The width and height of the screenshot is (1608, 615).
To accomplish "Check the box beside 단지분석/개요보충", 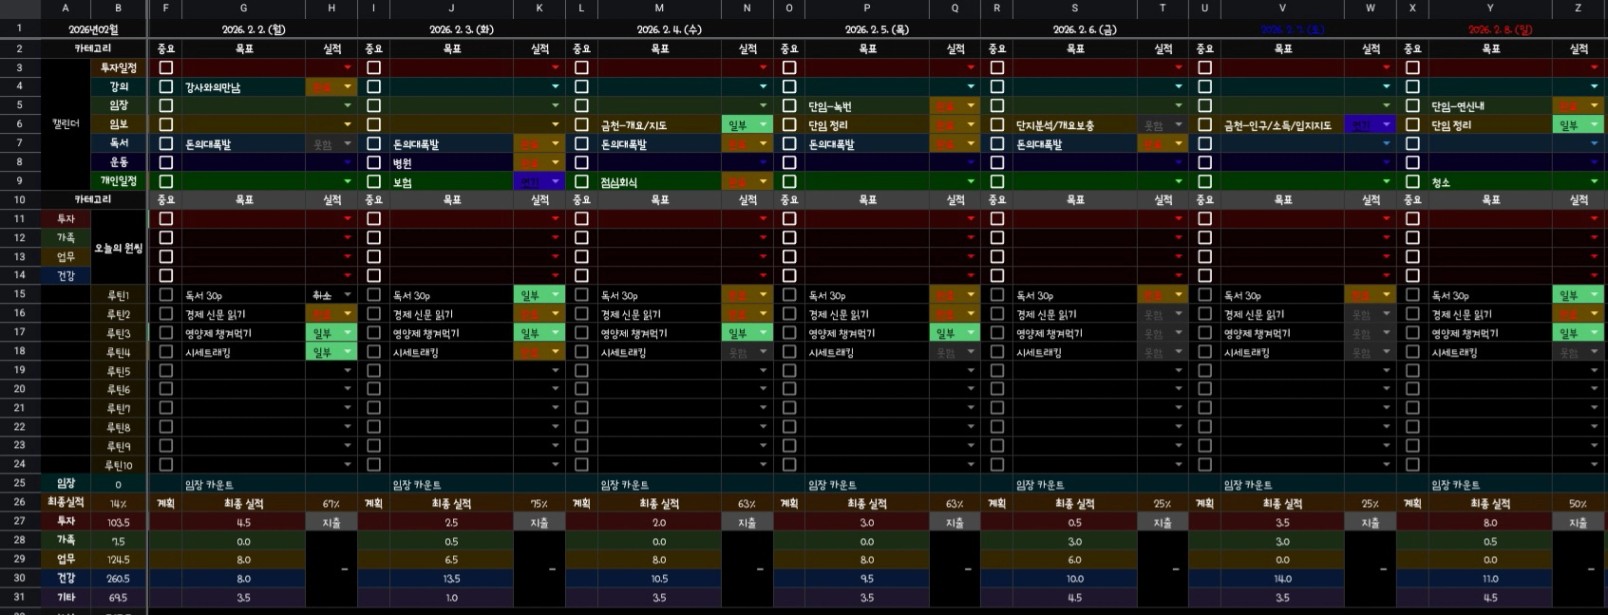I will [x=997, y=125].
